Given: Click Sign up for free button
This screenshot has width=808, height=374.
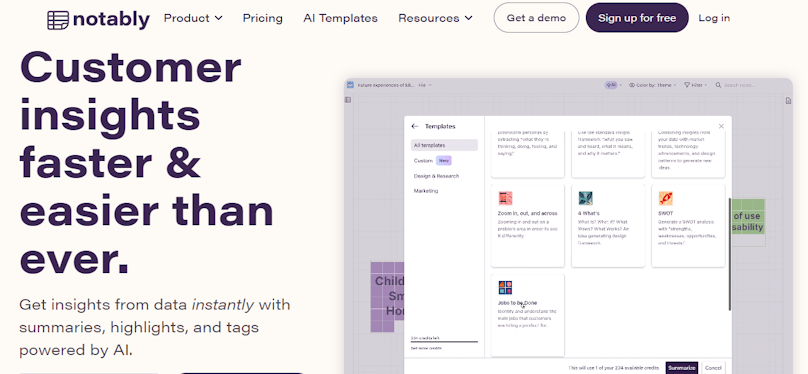Looking at the screenshot, I should point(637,18).
